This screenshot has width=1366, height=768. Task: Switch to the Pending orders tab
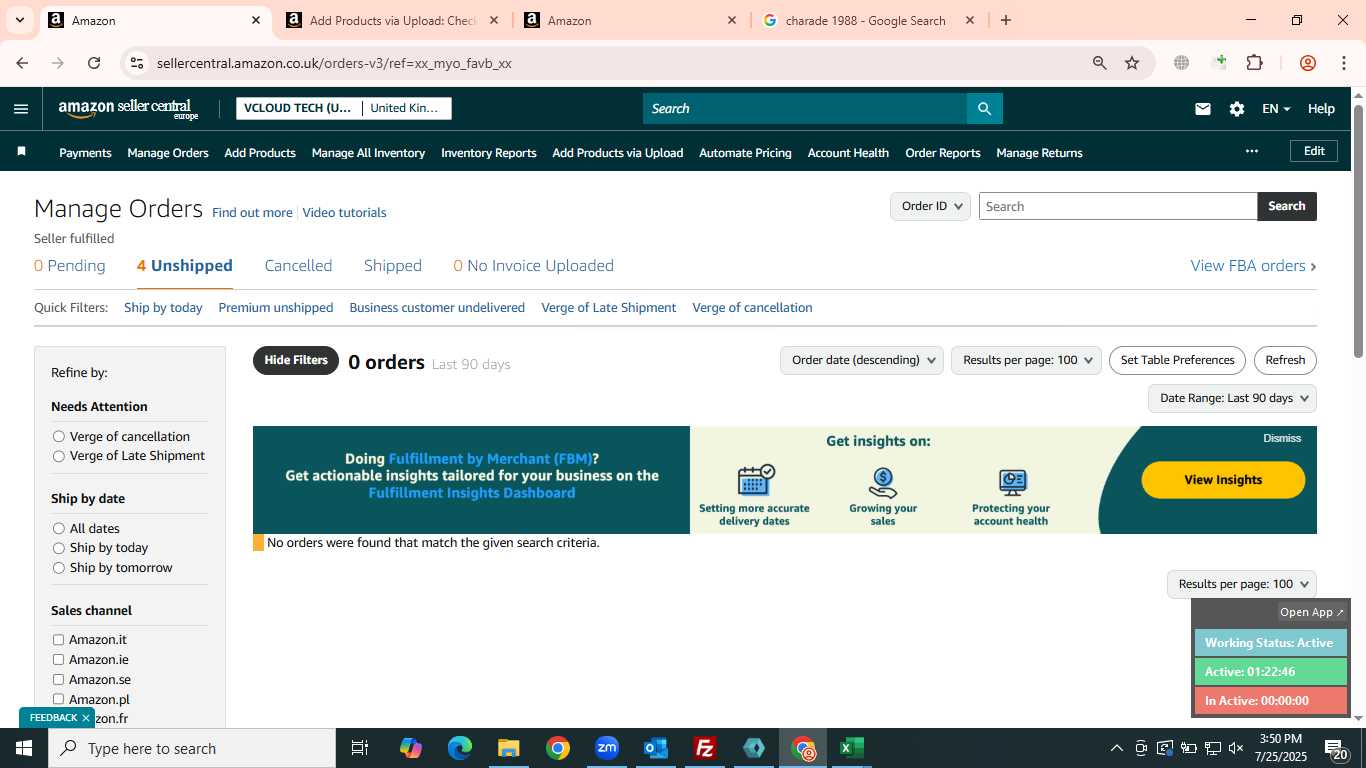[70, 265]
